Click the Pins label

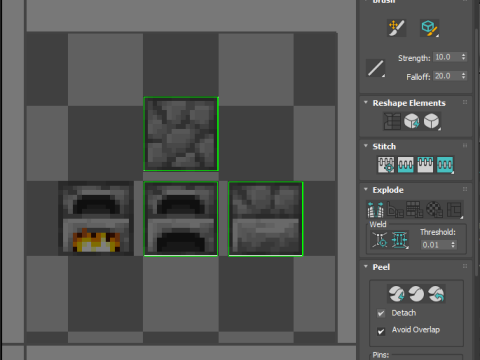[381, 355]
